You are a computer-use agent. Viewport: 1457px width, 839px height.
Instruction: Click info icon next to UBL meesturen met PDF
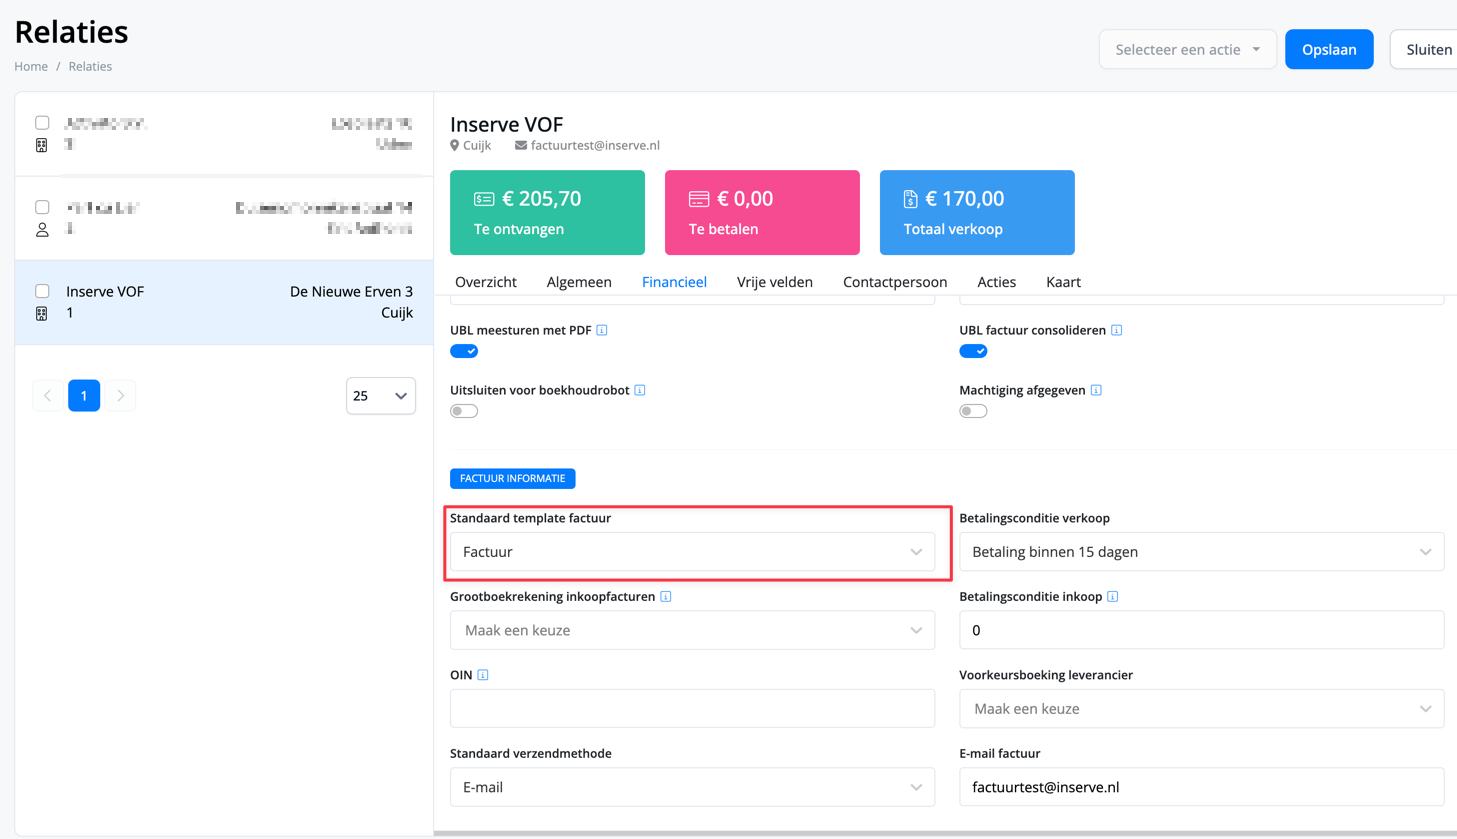tap(602, 330)
